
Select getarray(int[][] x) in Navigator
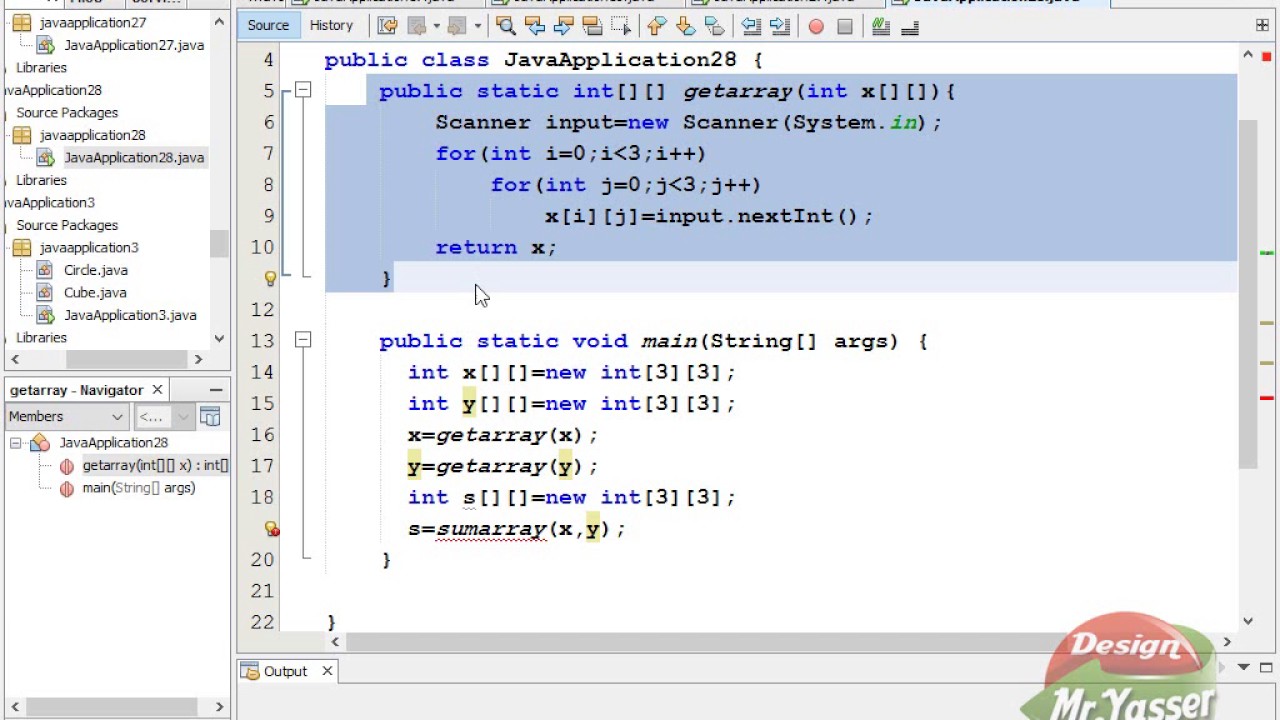pos(155,465)
